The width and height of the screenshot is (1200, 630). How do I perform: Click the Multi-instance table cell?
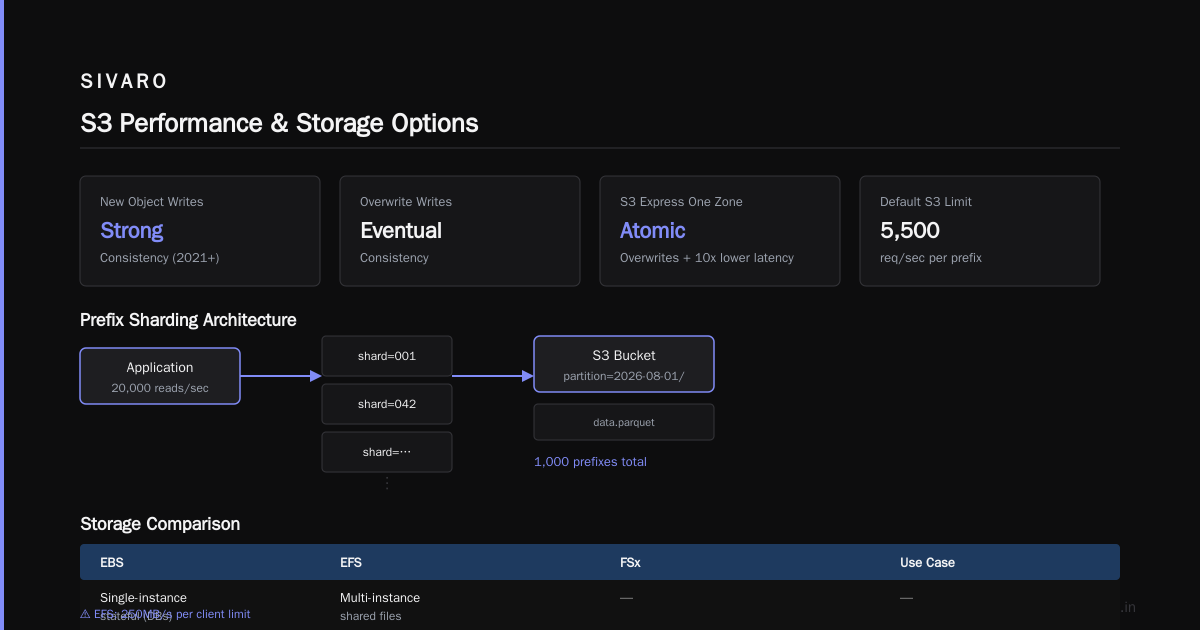380,598
